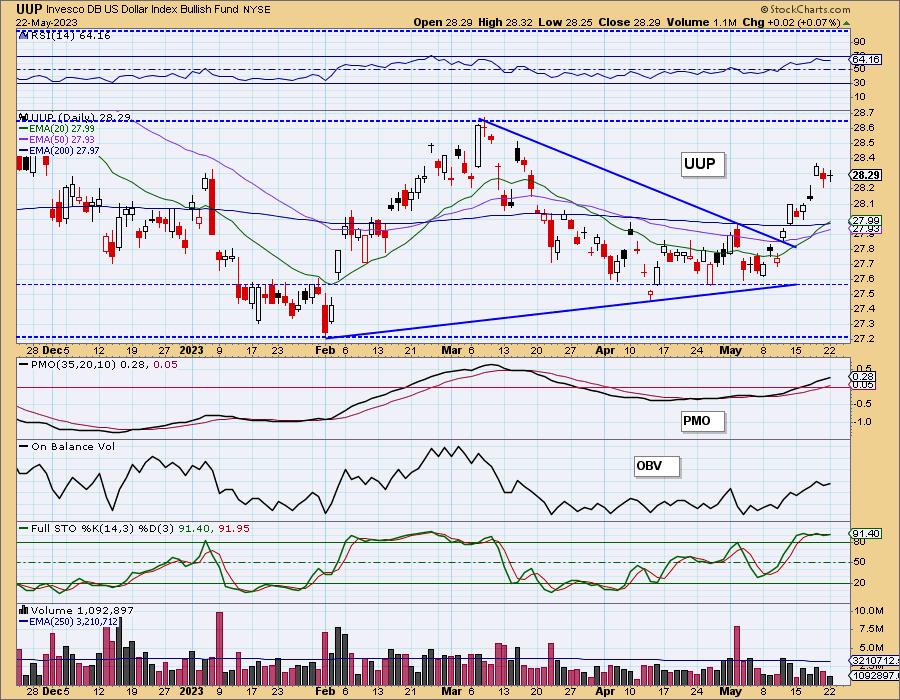Select the Volume 1,092,897 legend label

(x=82, y=610)
